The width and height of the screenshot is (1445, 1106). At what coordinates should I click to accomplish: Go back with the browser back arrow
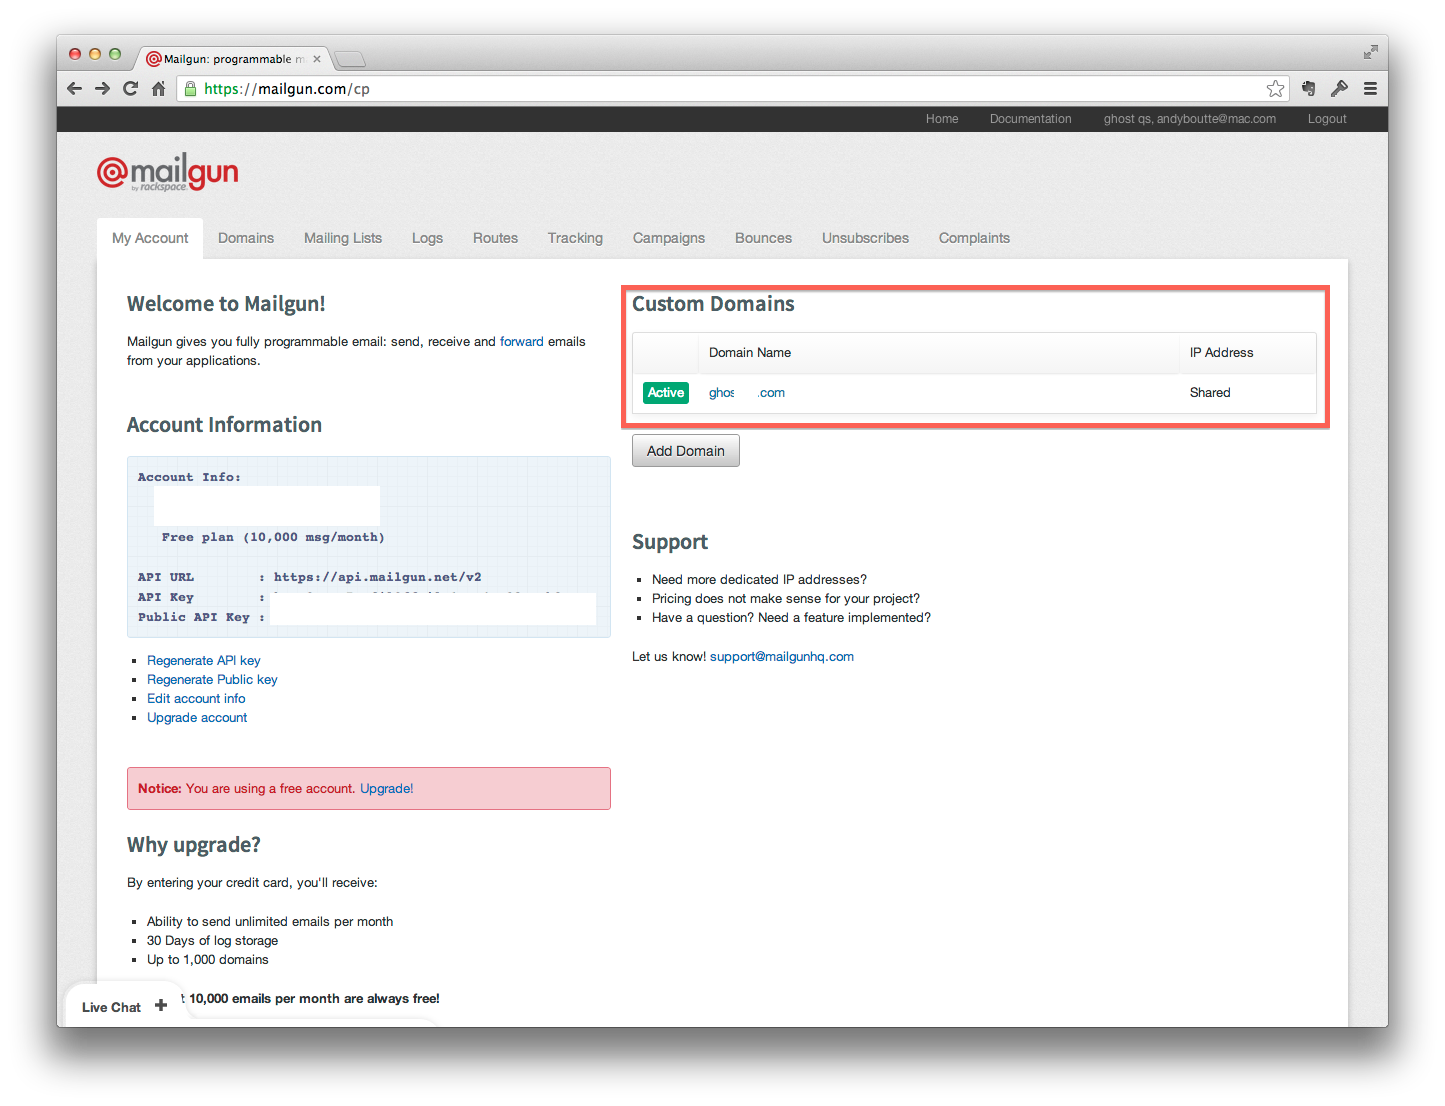click(75, 89)
